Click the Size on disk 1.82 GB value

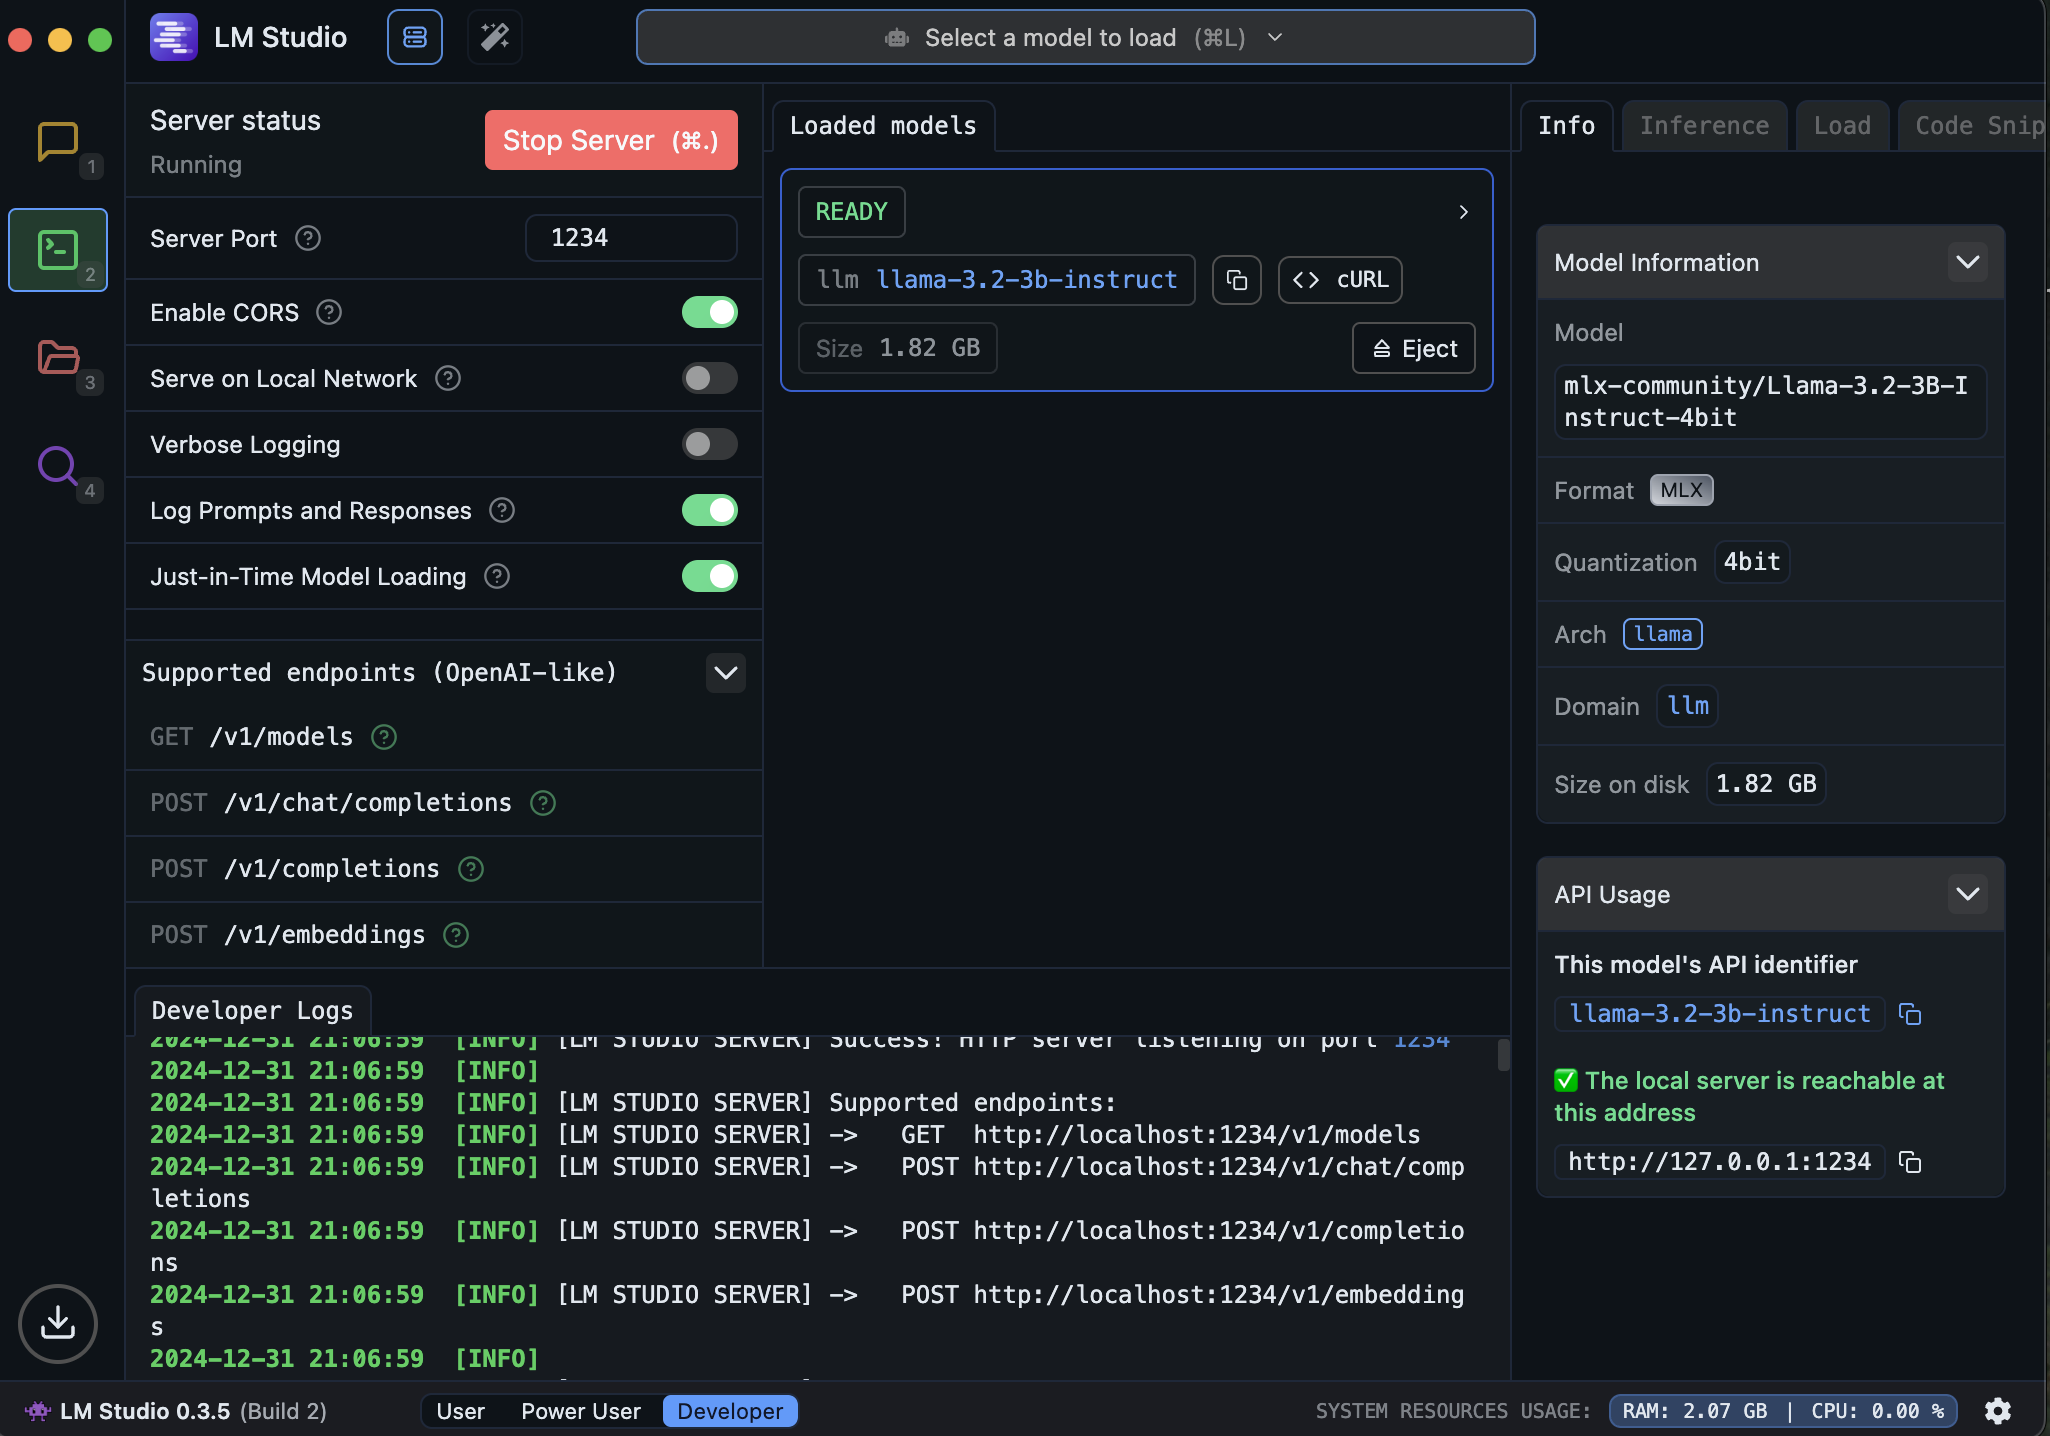tap(1766, 784)
